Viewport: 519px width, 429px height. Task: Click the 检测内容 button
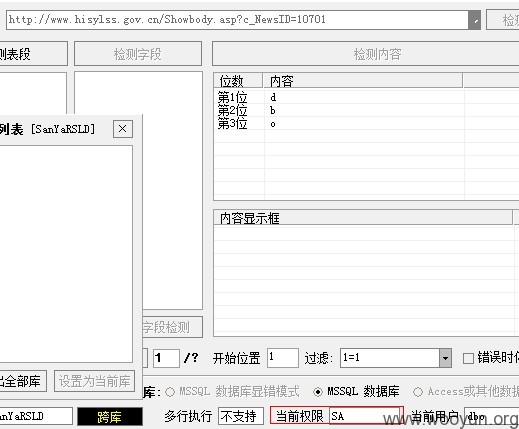click(365, 54)
